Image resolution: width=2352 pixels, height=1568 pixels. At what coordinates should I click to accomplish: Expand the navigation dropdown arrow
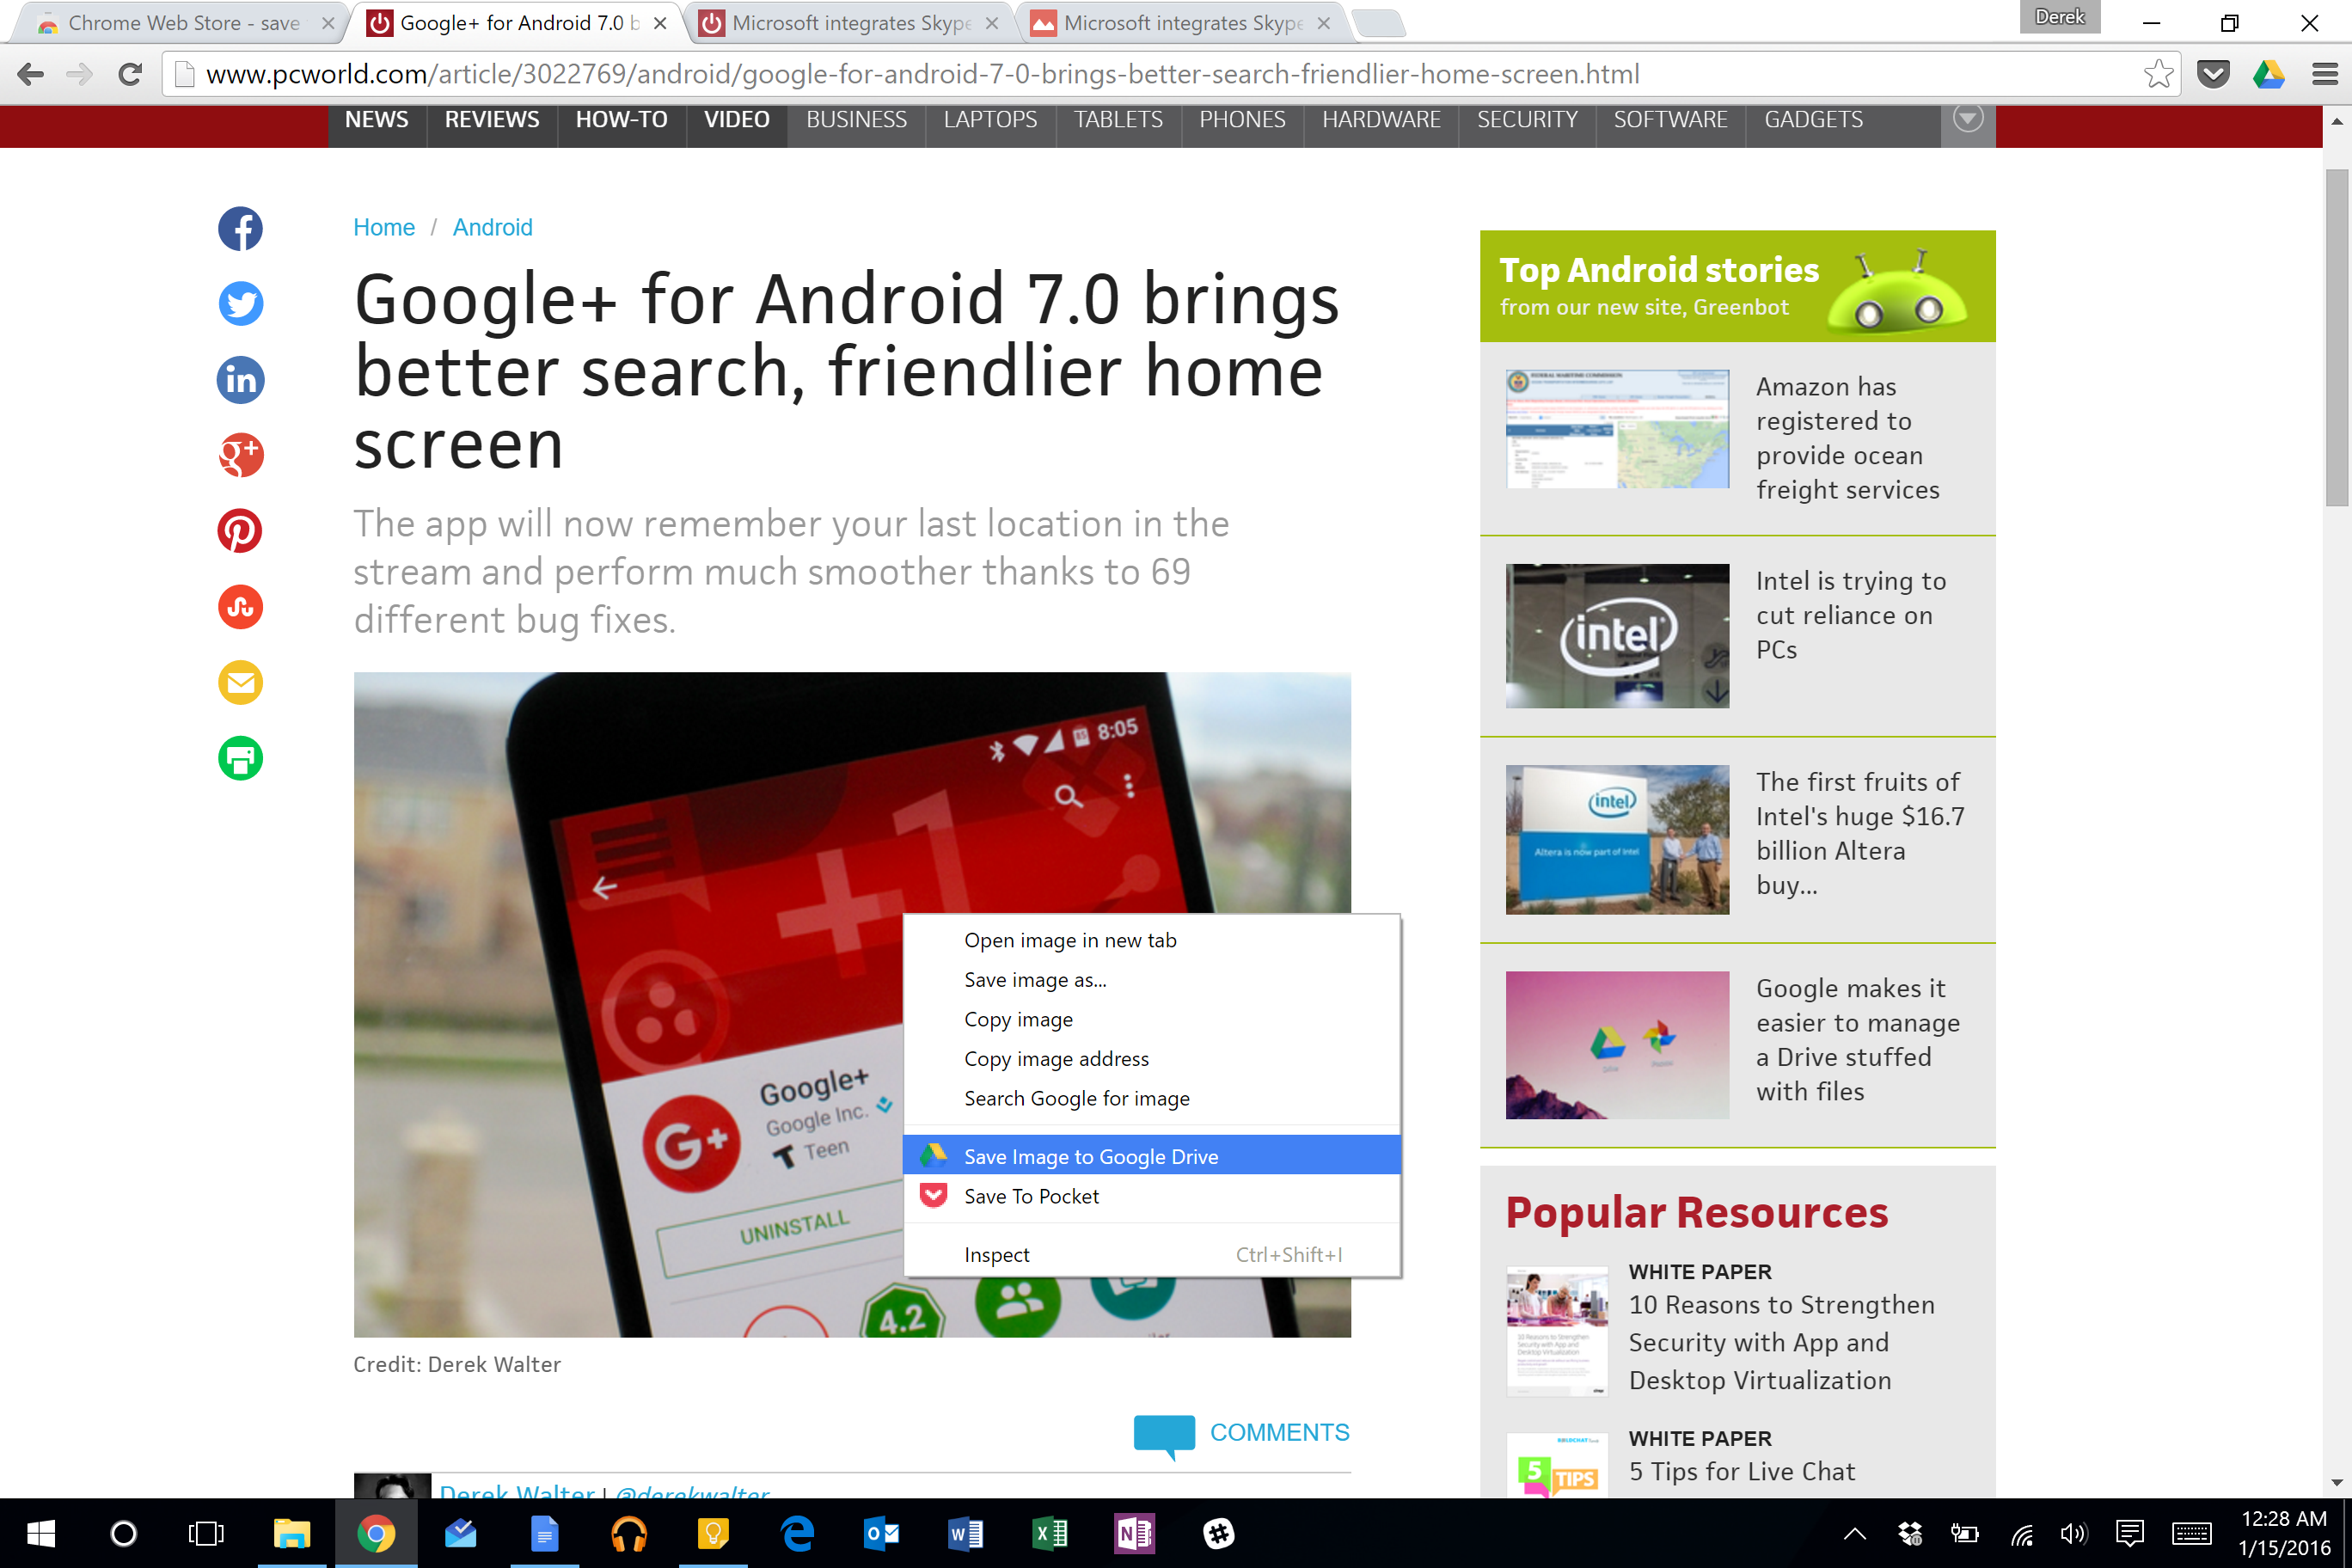(x=1967, y=117)
